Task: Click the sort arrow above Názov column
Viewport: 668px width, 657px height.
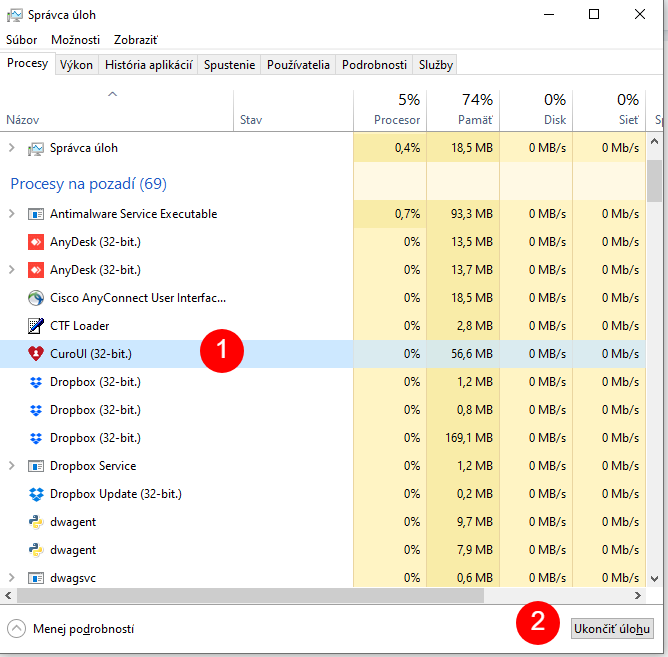Action: (x=112, y=94)
